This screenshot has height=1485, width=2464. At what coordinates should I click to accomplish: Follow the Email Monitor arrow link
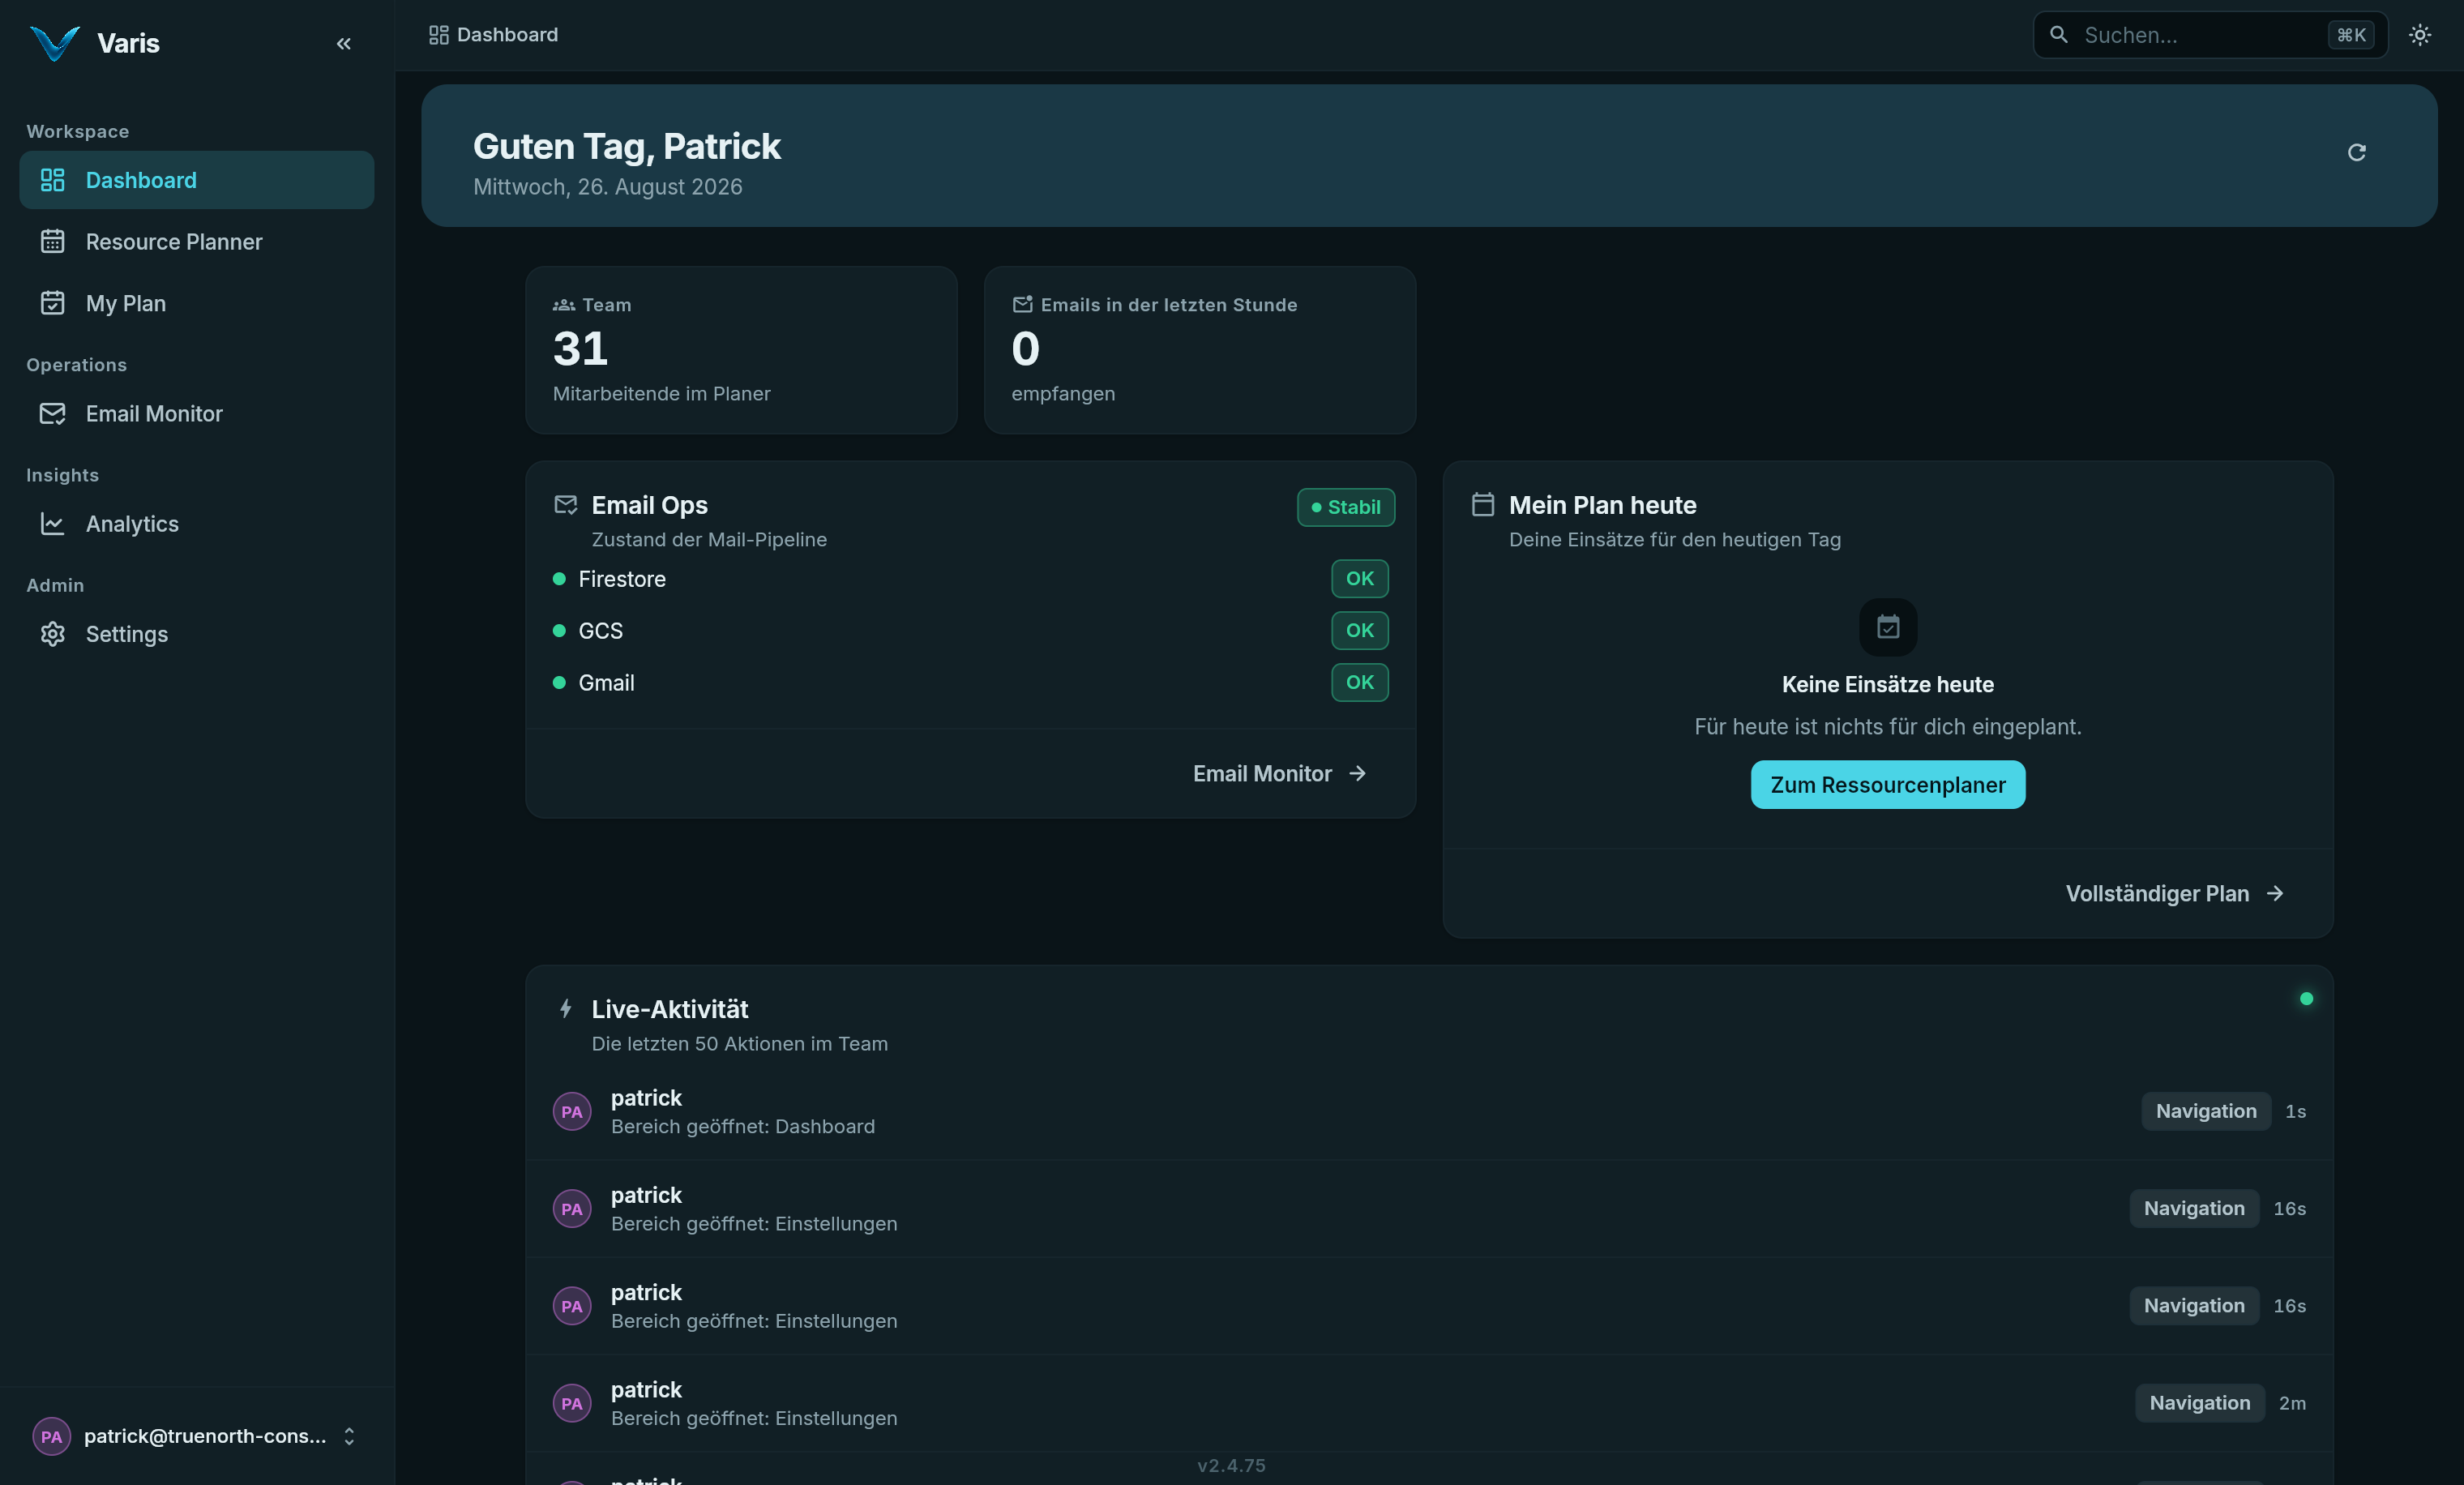(1280, 774)
